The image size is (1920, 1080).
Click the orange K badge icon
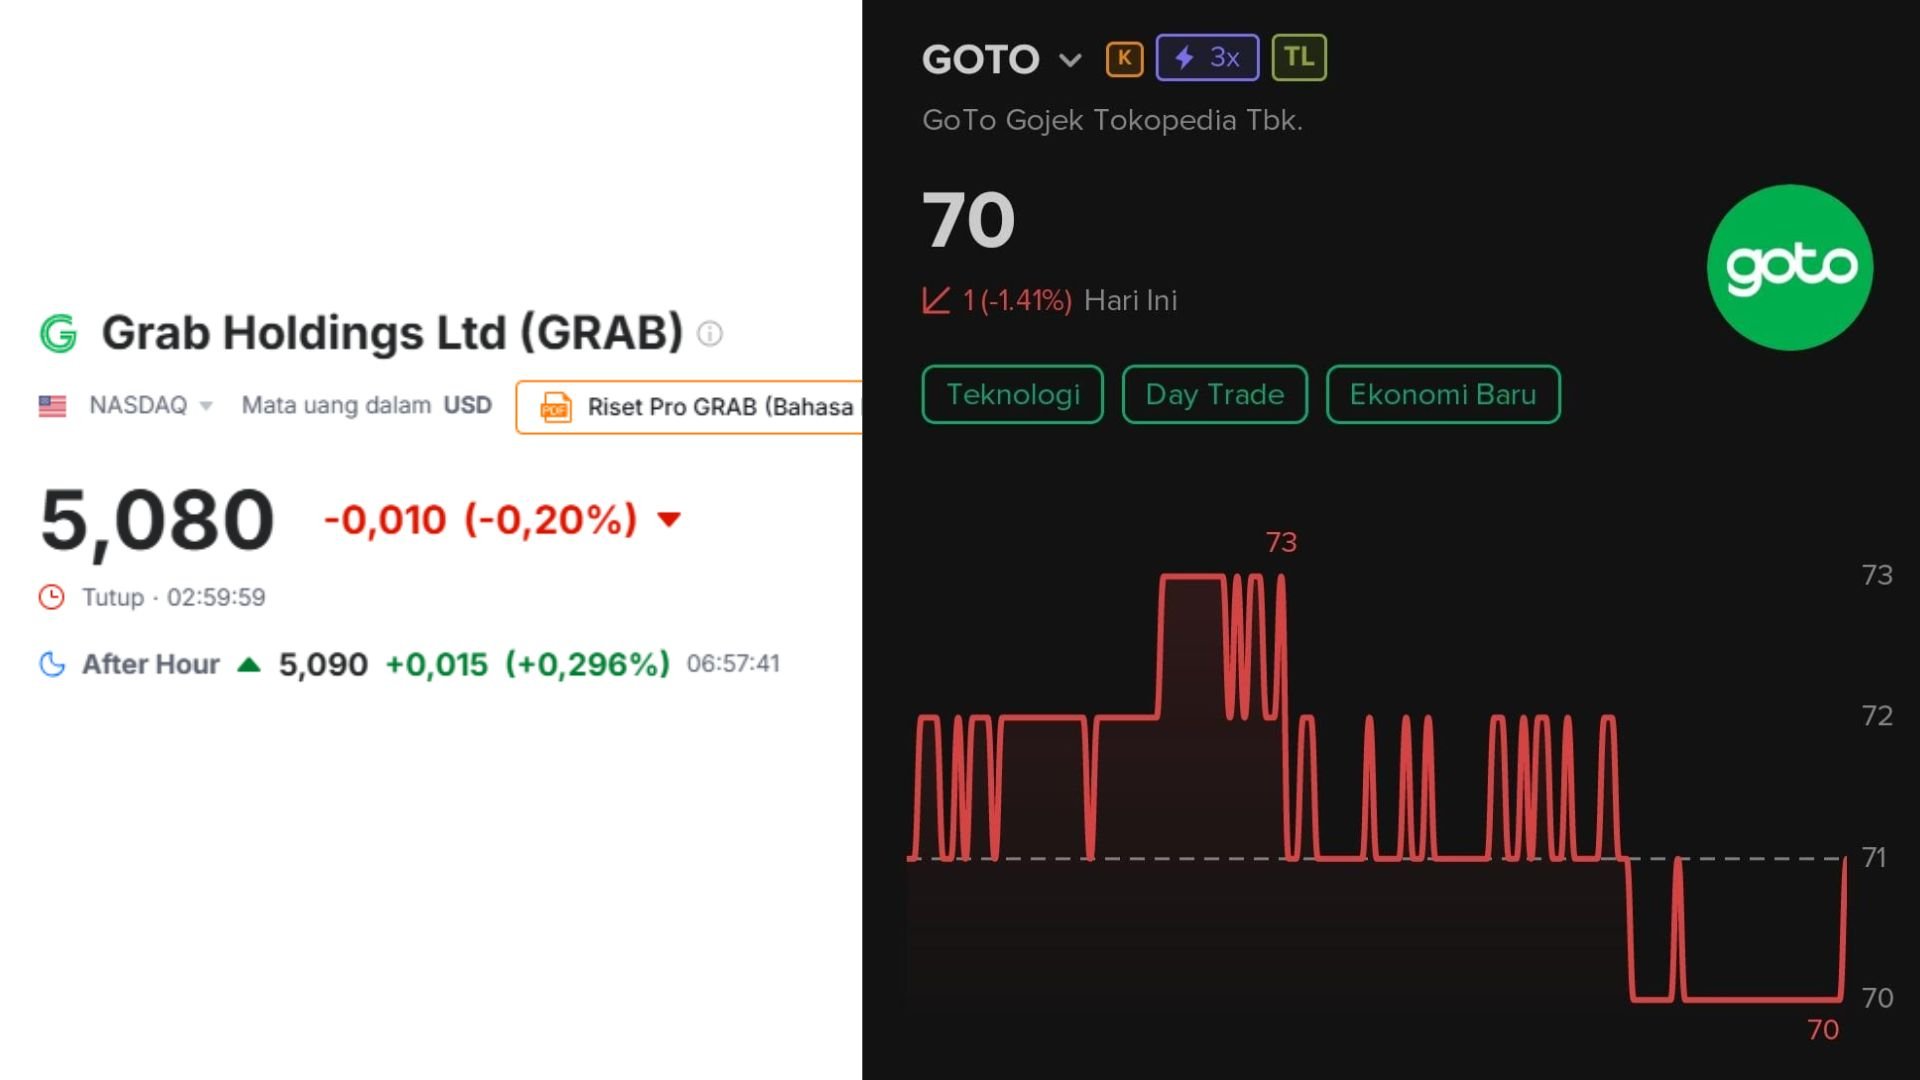coord(1124,58)
